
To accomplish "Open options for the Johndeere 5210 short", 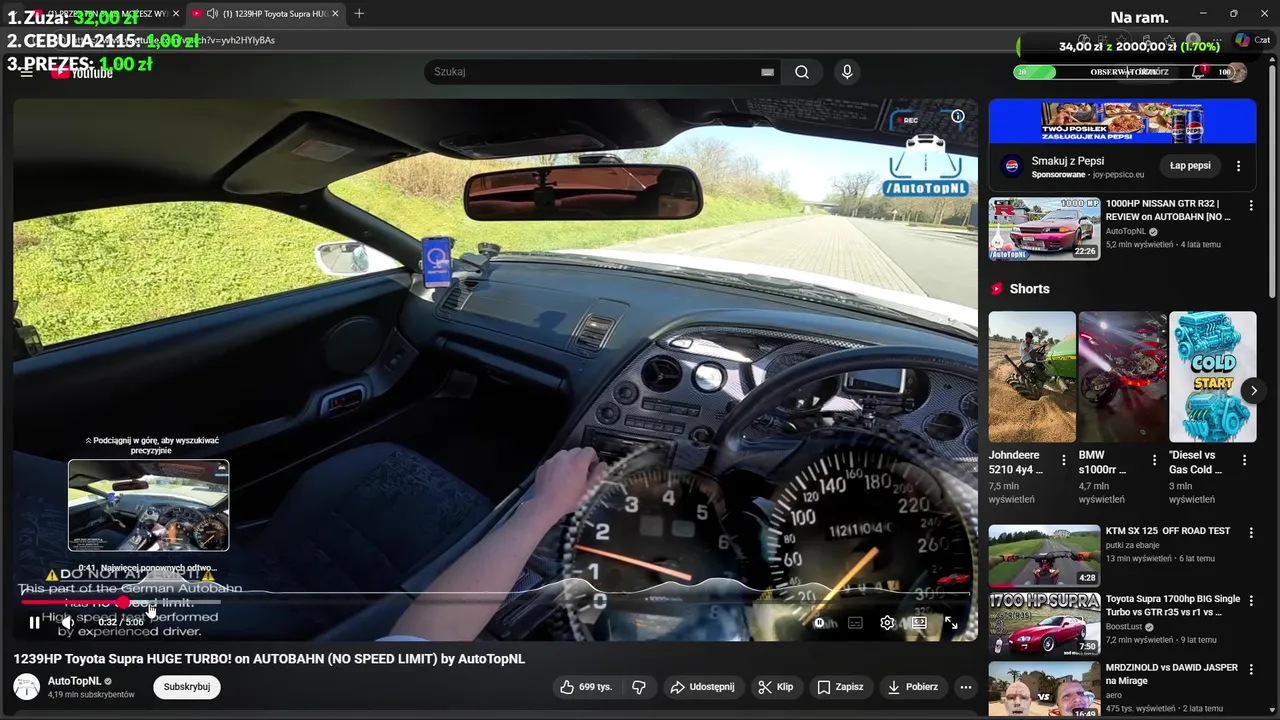I will pyautogui.click(x=1063, y=461).
